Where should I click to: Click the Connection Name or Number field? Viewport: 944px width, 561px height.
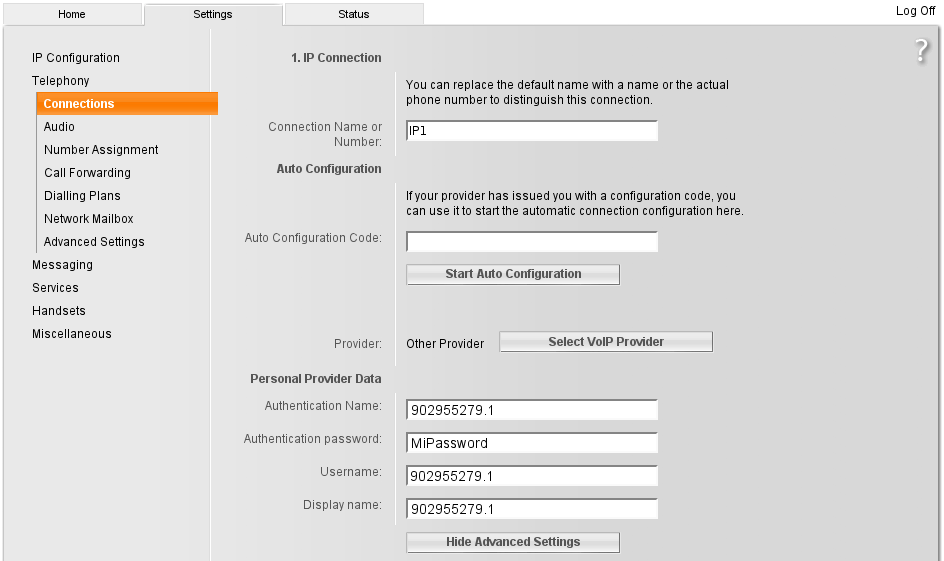click(x=532, y=131)
